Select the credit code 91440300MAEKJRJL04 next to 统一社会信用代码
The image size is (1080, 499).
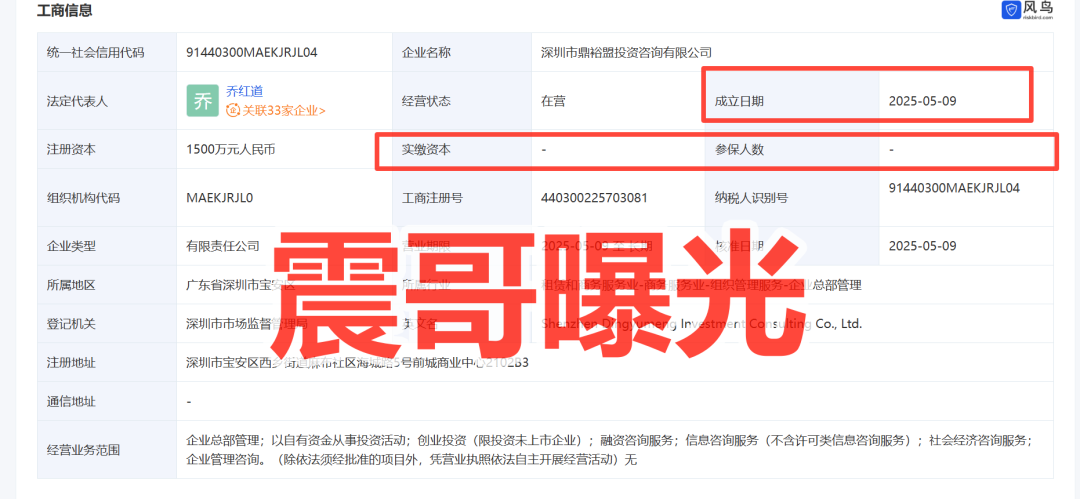tap(251, 52)
